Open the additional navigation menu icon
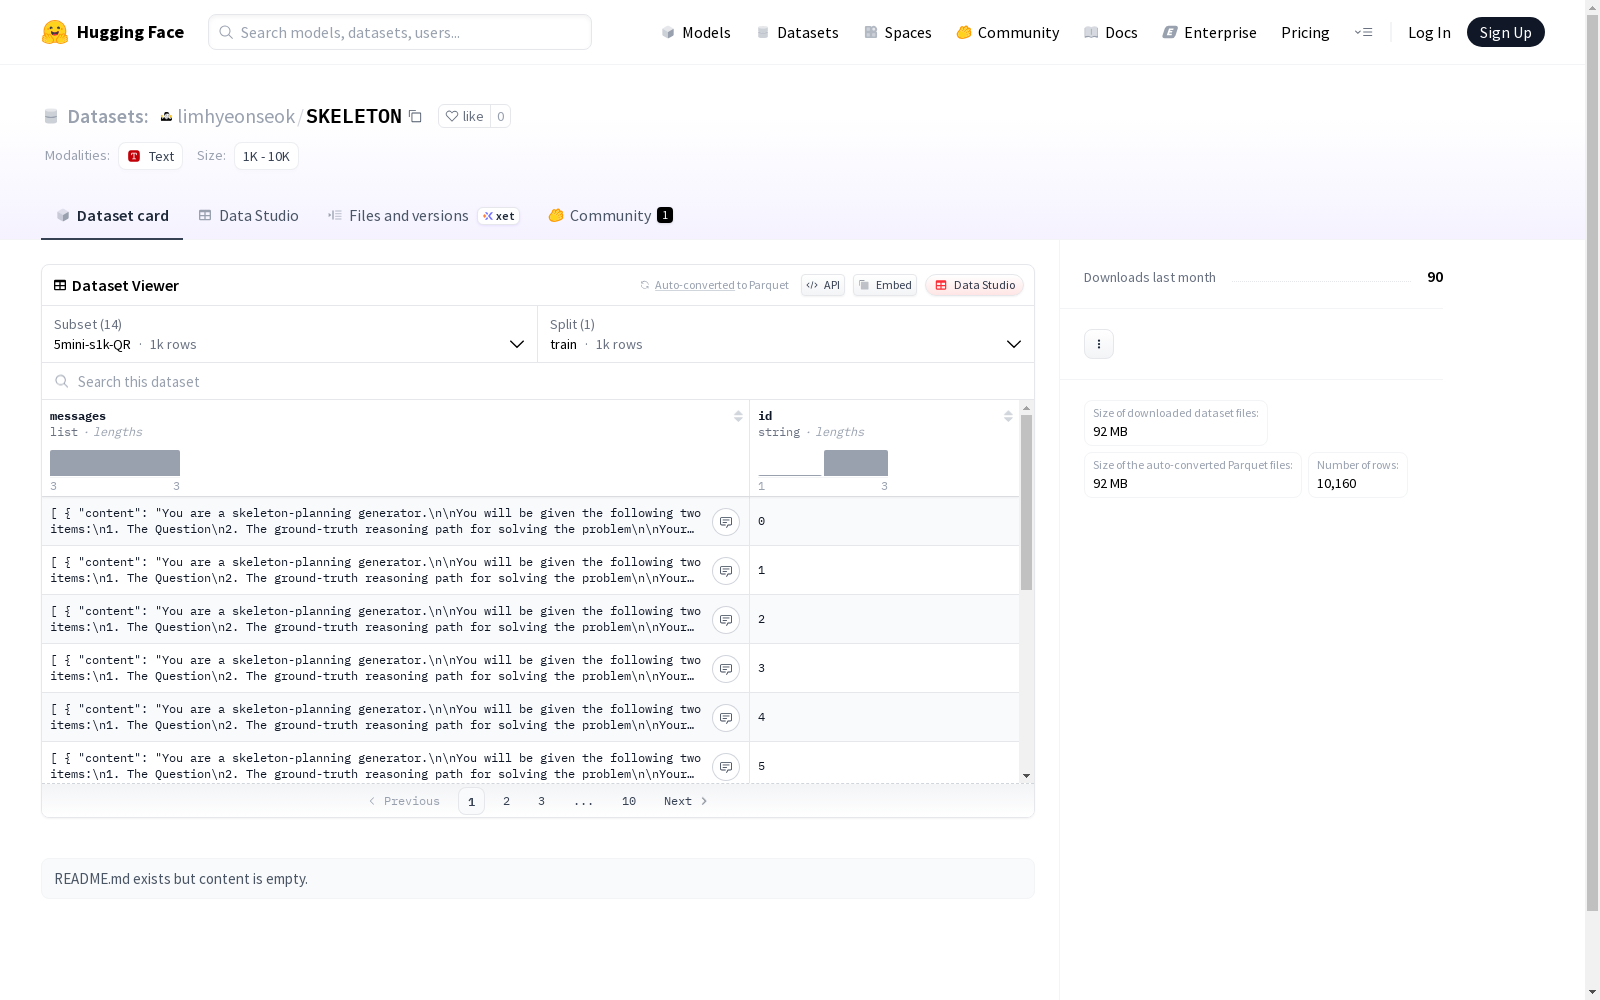1600x1000 pixels. pos(1363,32)
